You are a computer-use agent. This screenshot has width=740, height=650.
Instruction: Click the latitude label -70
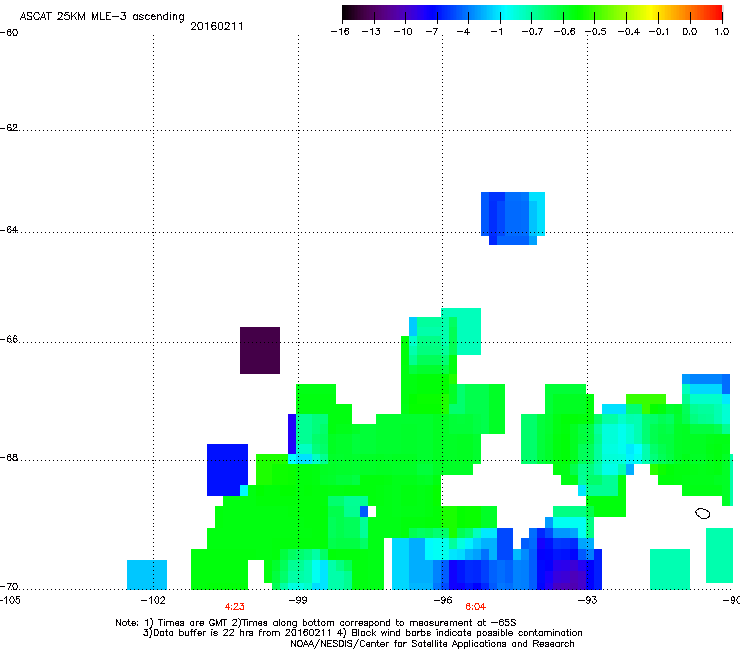(x=9, y=587)
